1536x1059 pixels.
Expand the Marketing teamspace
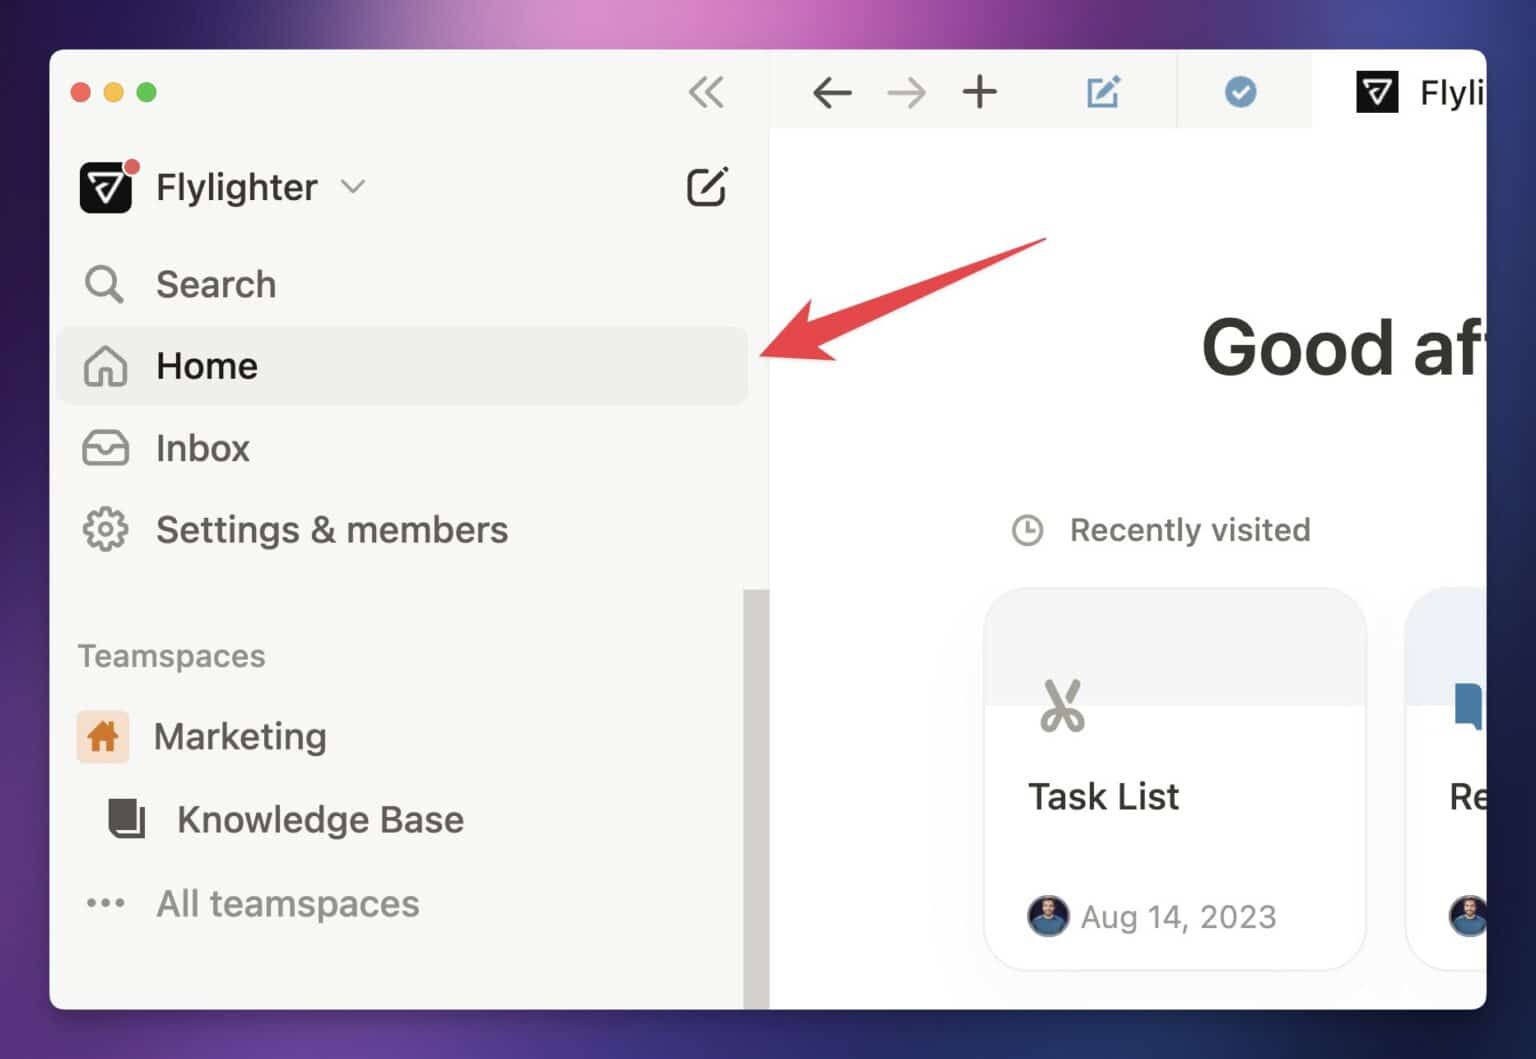click(239, 737)
